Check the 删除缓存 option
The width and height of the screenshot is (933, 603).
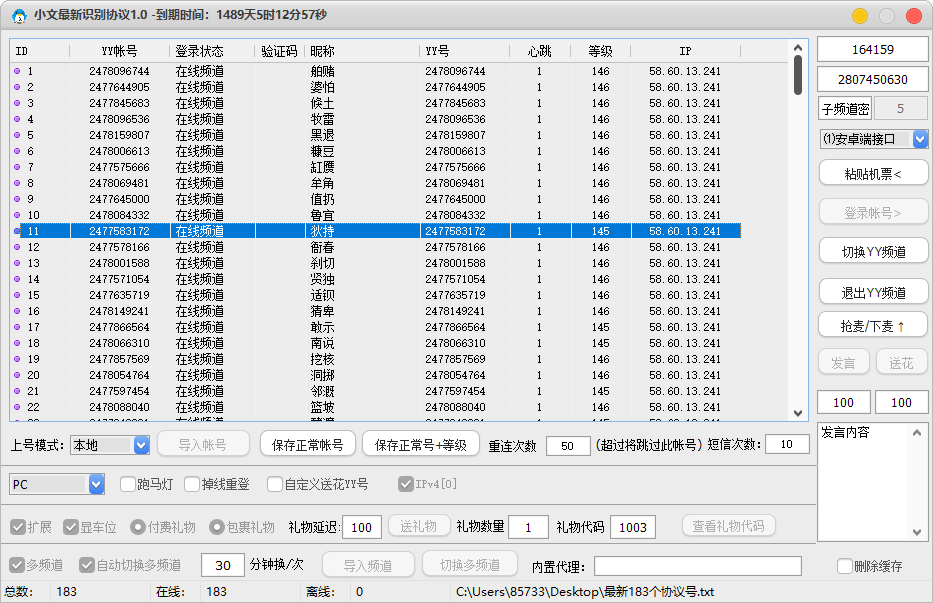coord(845,566)
